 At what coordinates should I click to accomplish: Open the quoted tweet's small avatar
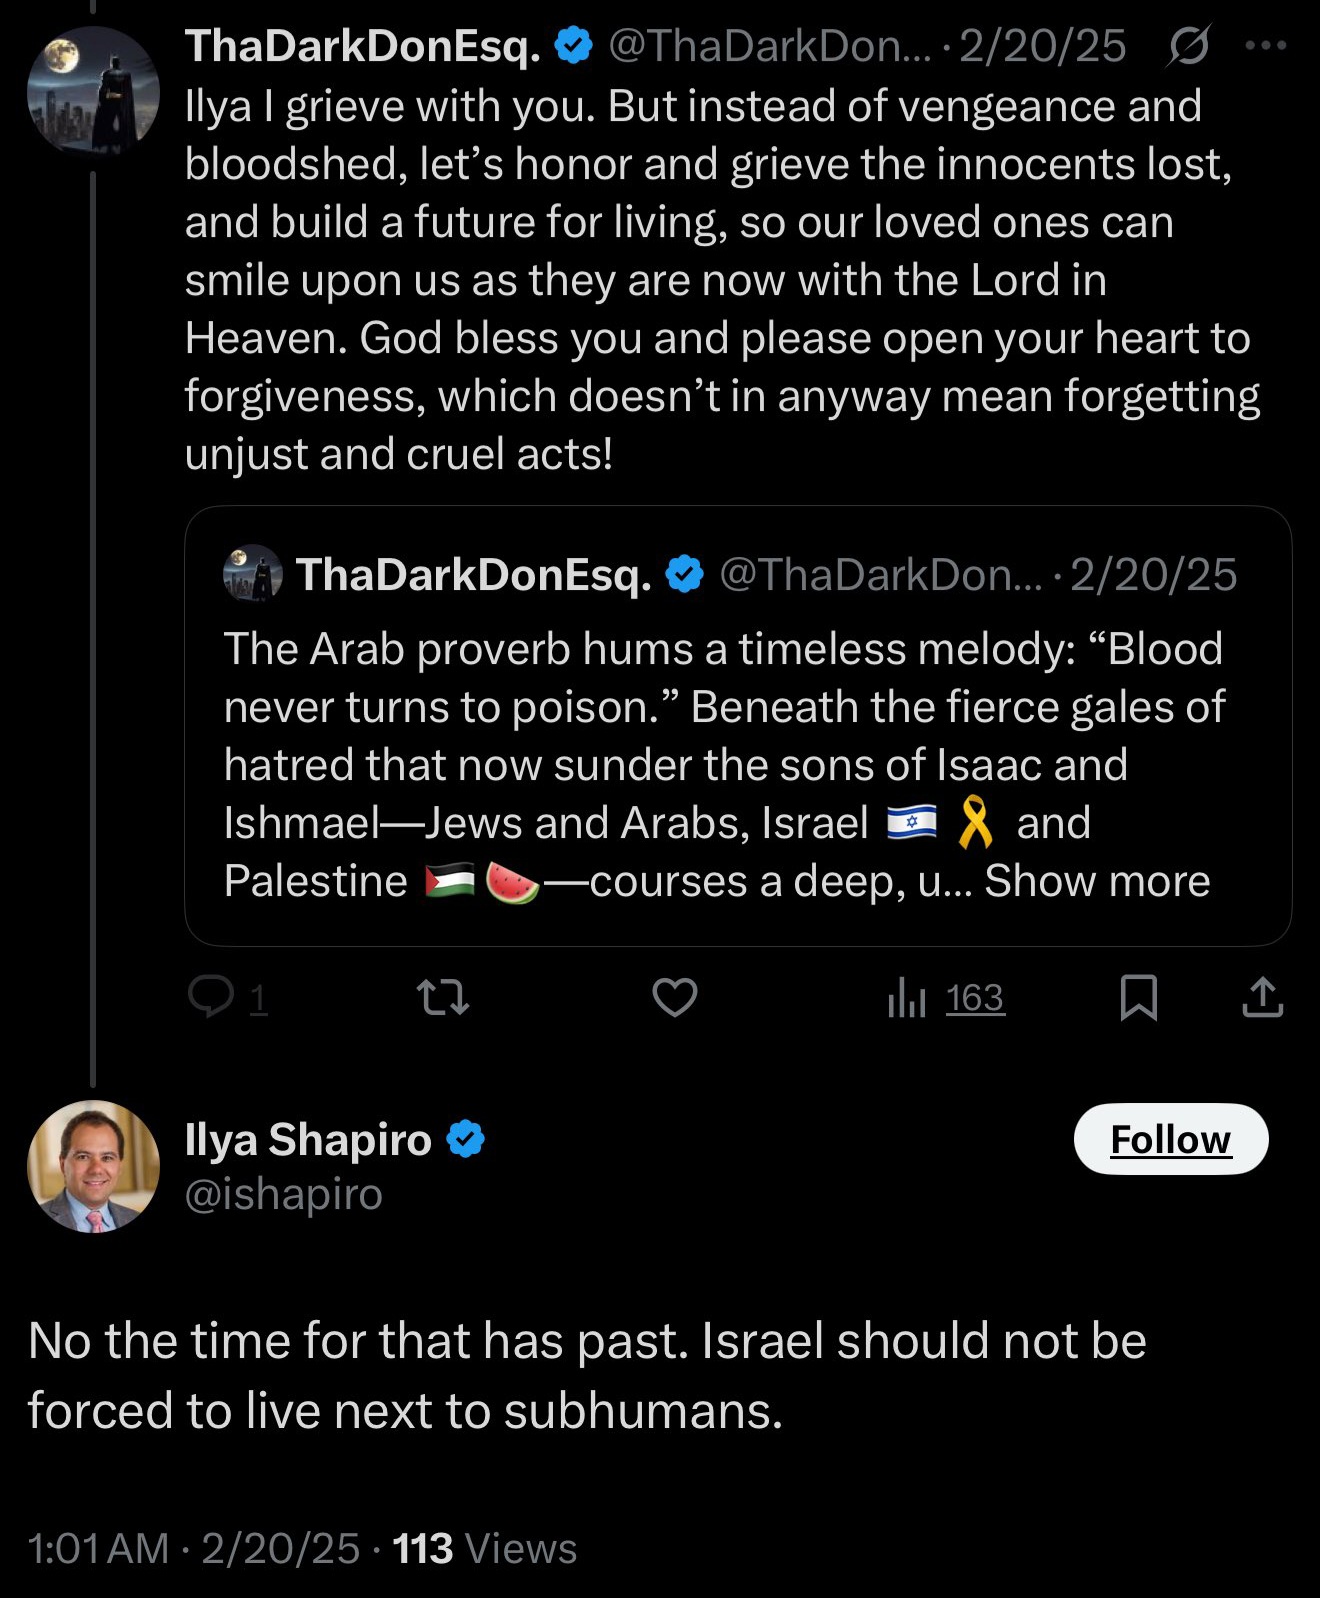tap(253, 573)
